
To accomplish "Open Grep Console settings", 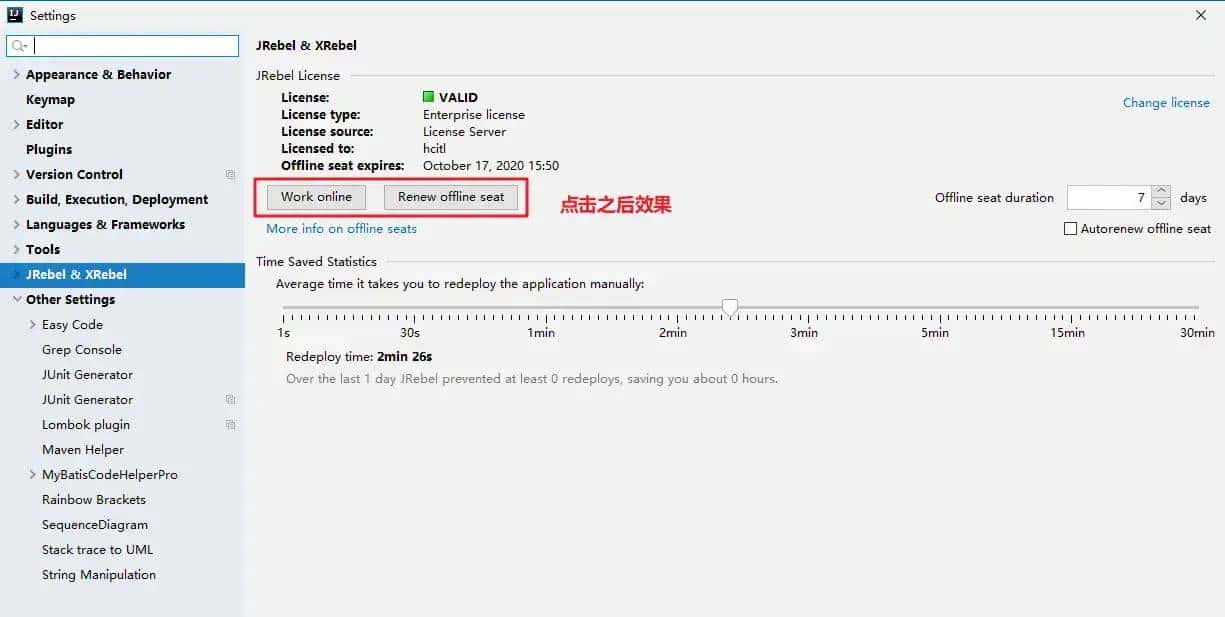I will (x=82, y=350).
